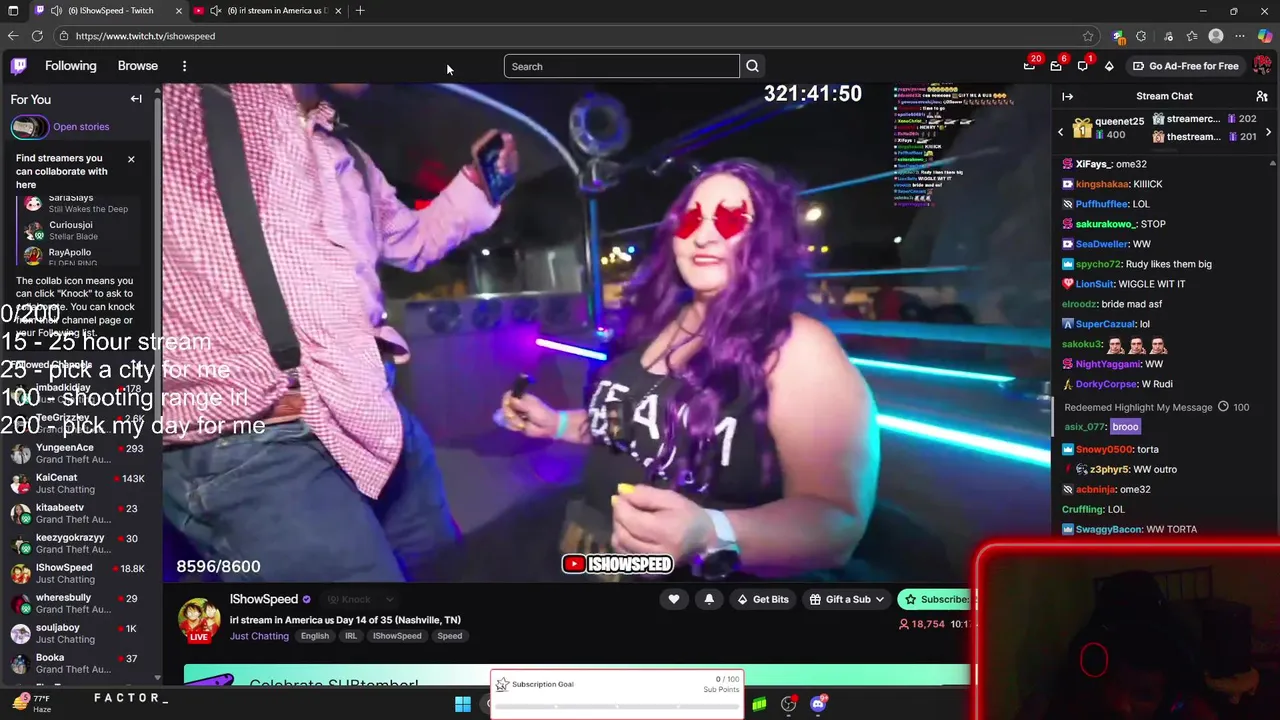Go back in browser history
Image resolution: width=1280 pixels, height=720 pixels.
pos(13,36)
